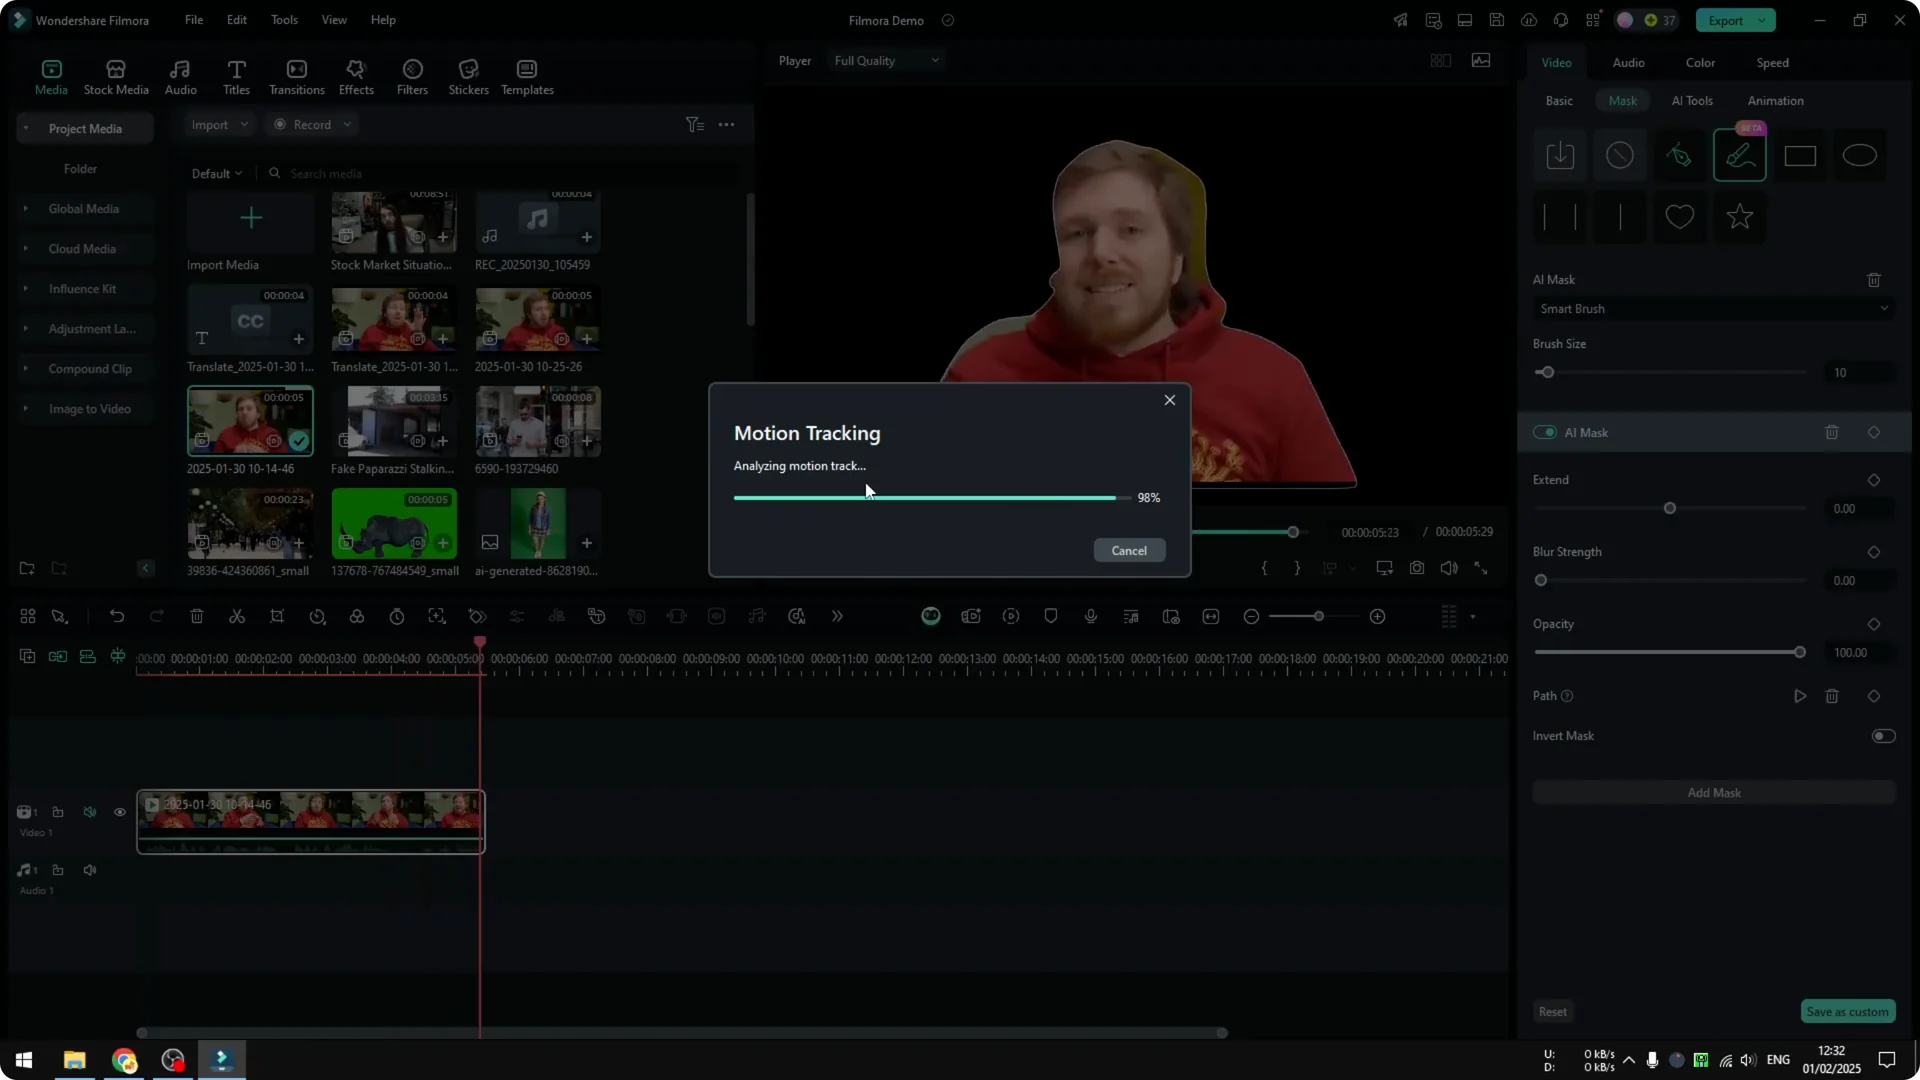Mute the Audio 1 track
This screenshot has height=1080, width=1920.
89,870
